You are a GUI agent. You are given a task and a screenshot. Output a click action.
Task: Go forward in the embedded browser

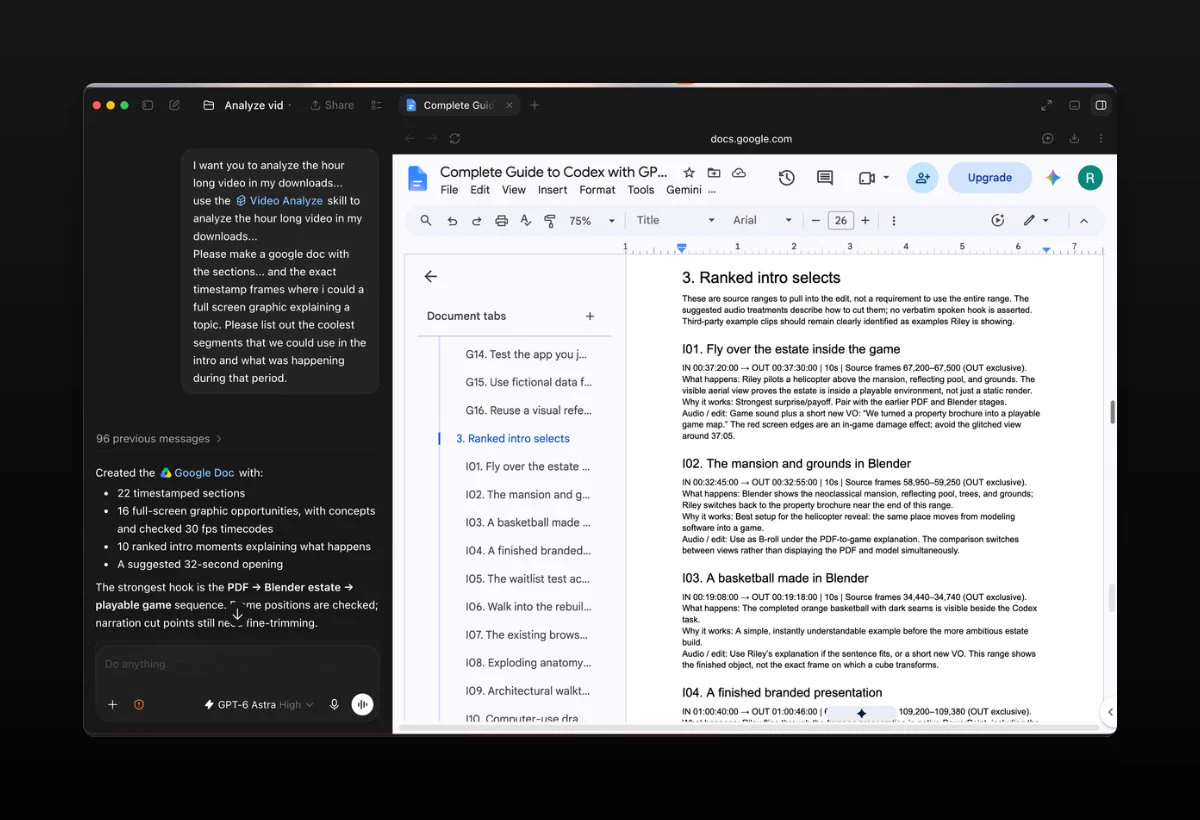[432, 138]
